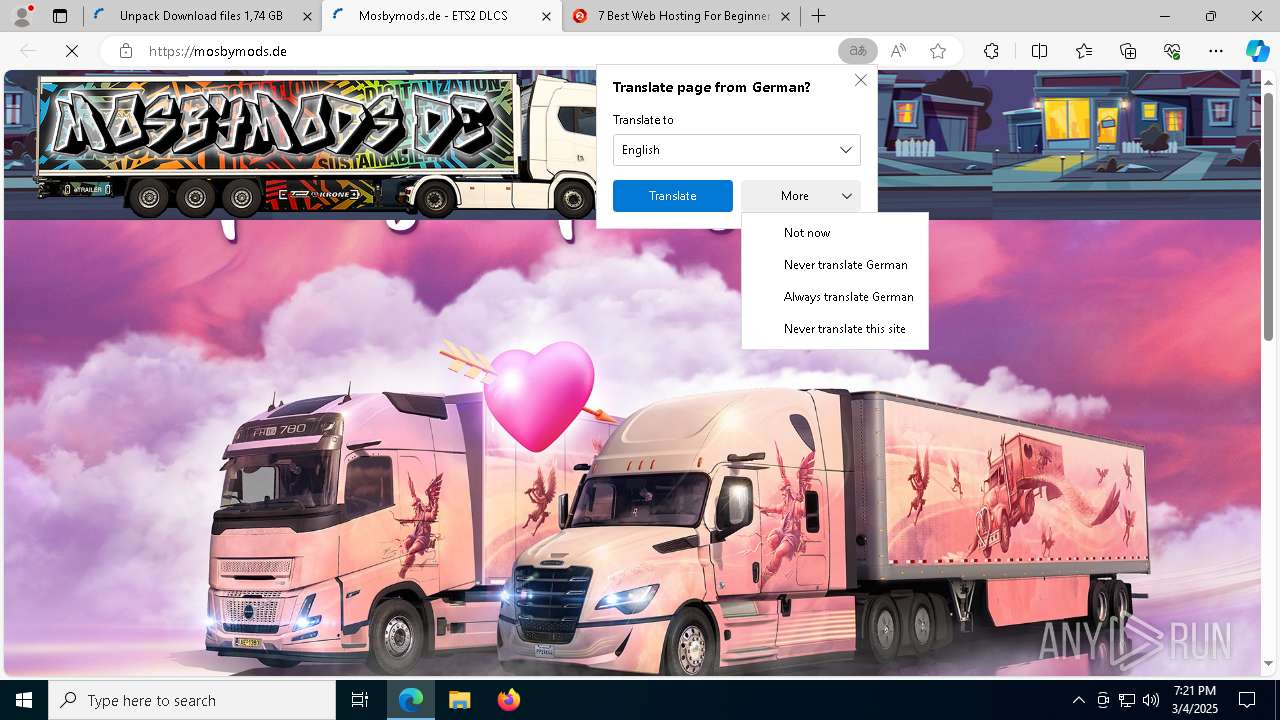Open File Explorer from taskbar
1280x720 pixels.
tap(459, 700)
